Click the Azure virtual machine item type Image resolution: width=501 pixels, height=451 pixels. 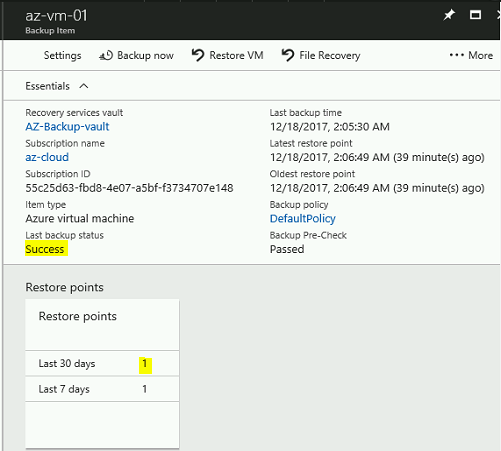80,219
